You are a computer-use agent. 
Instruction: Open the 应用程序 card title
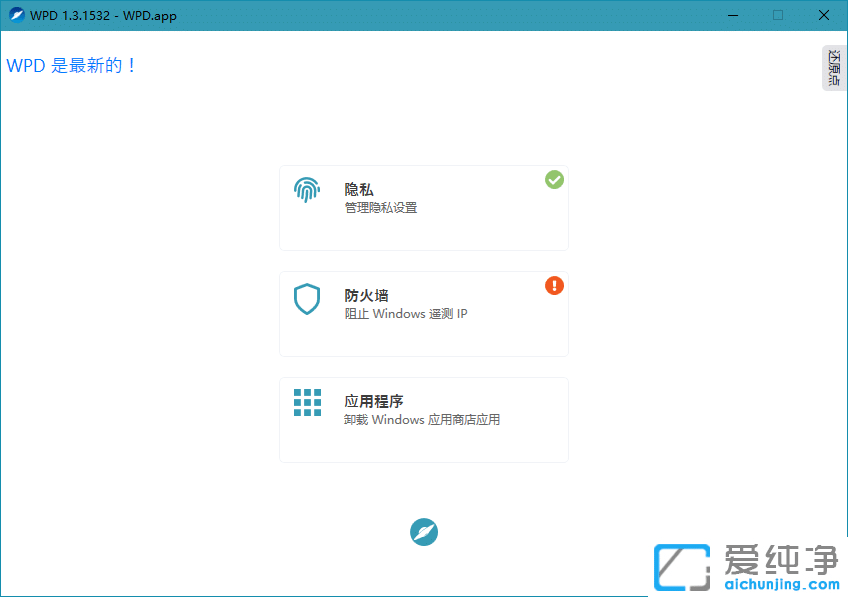374,401
